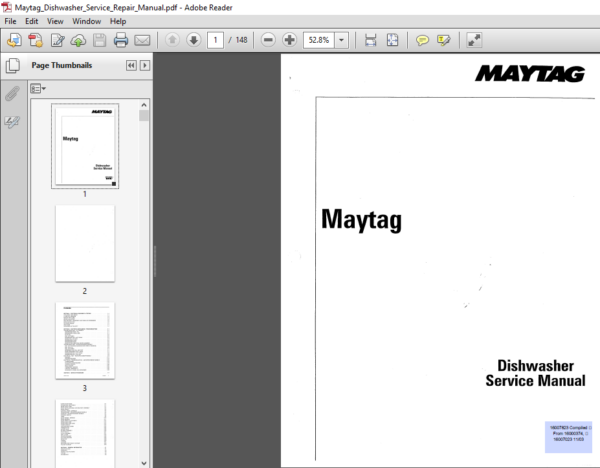Go to the next page with the down arrow

click(194, 40)
